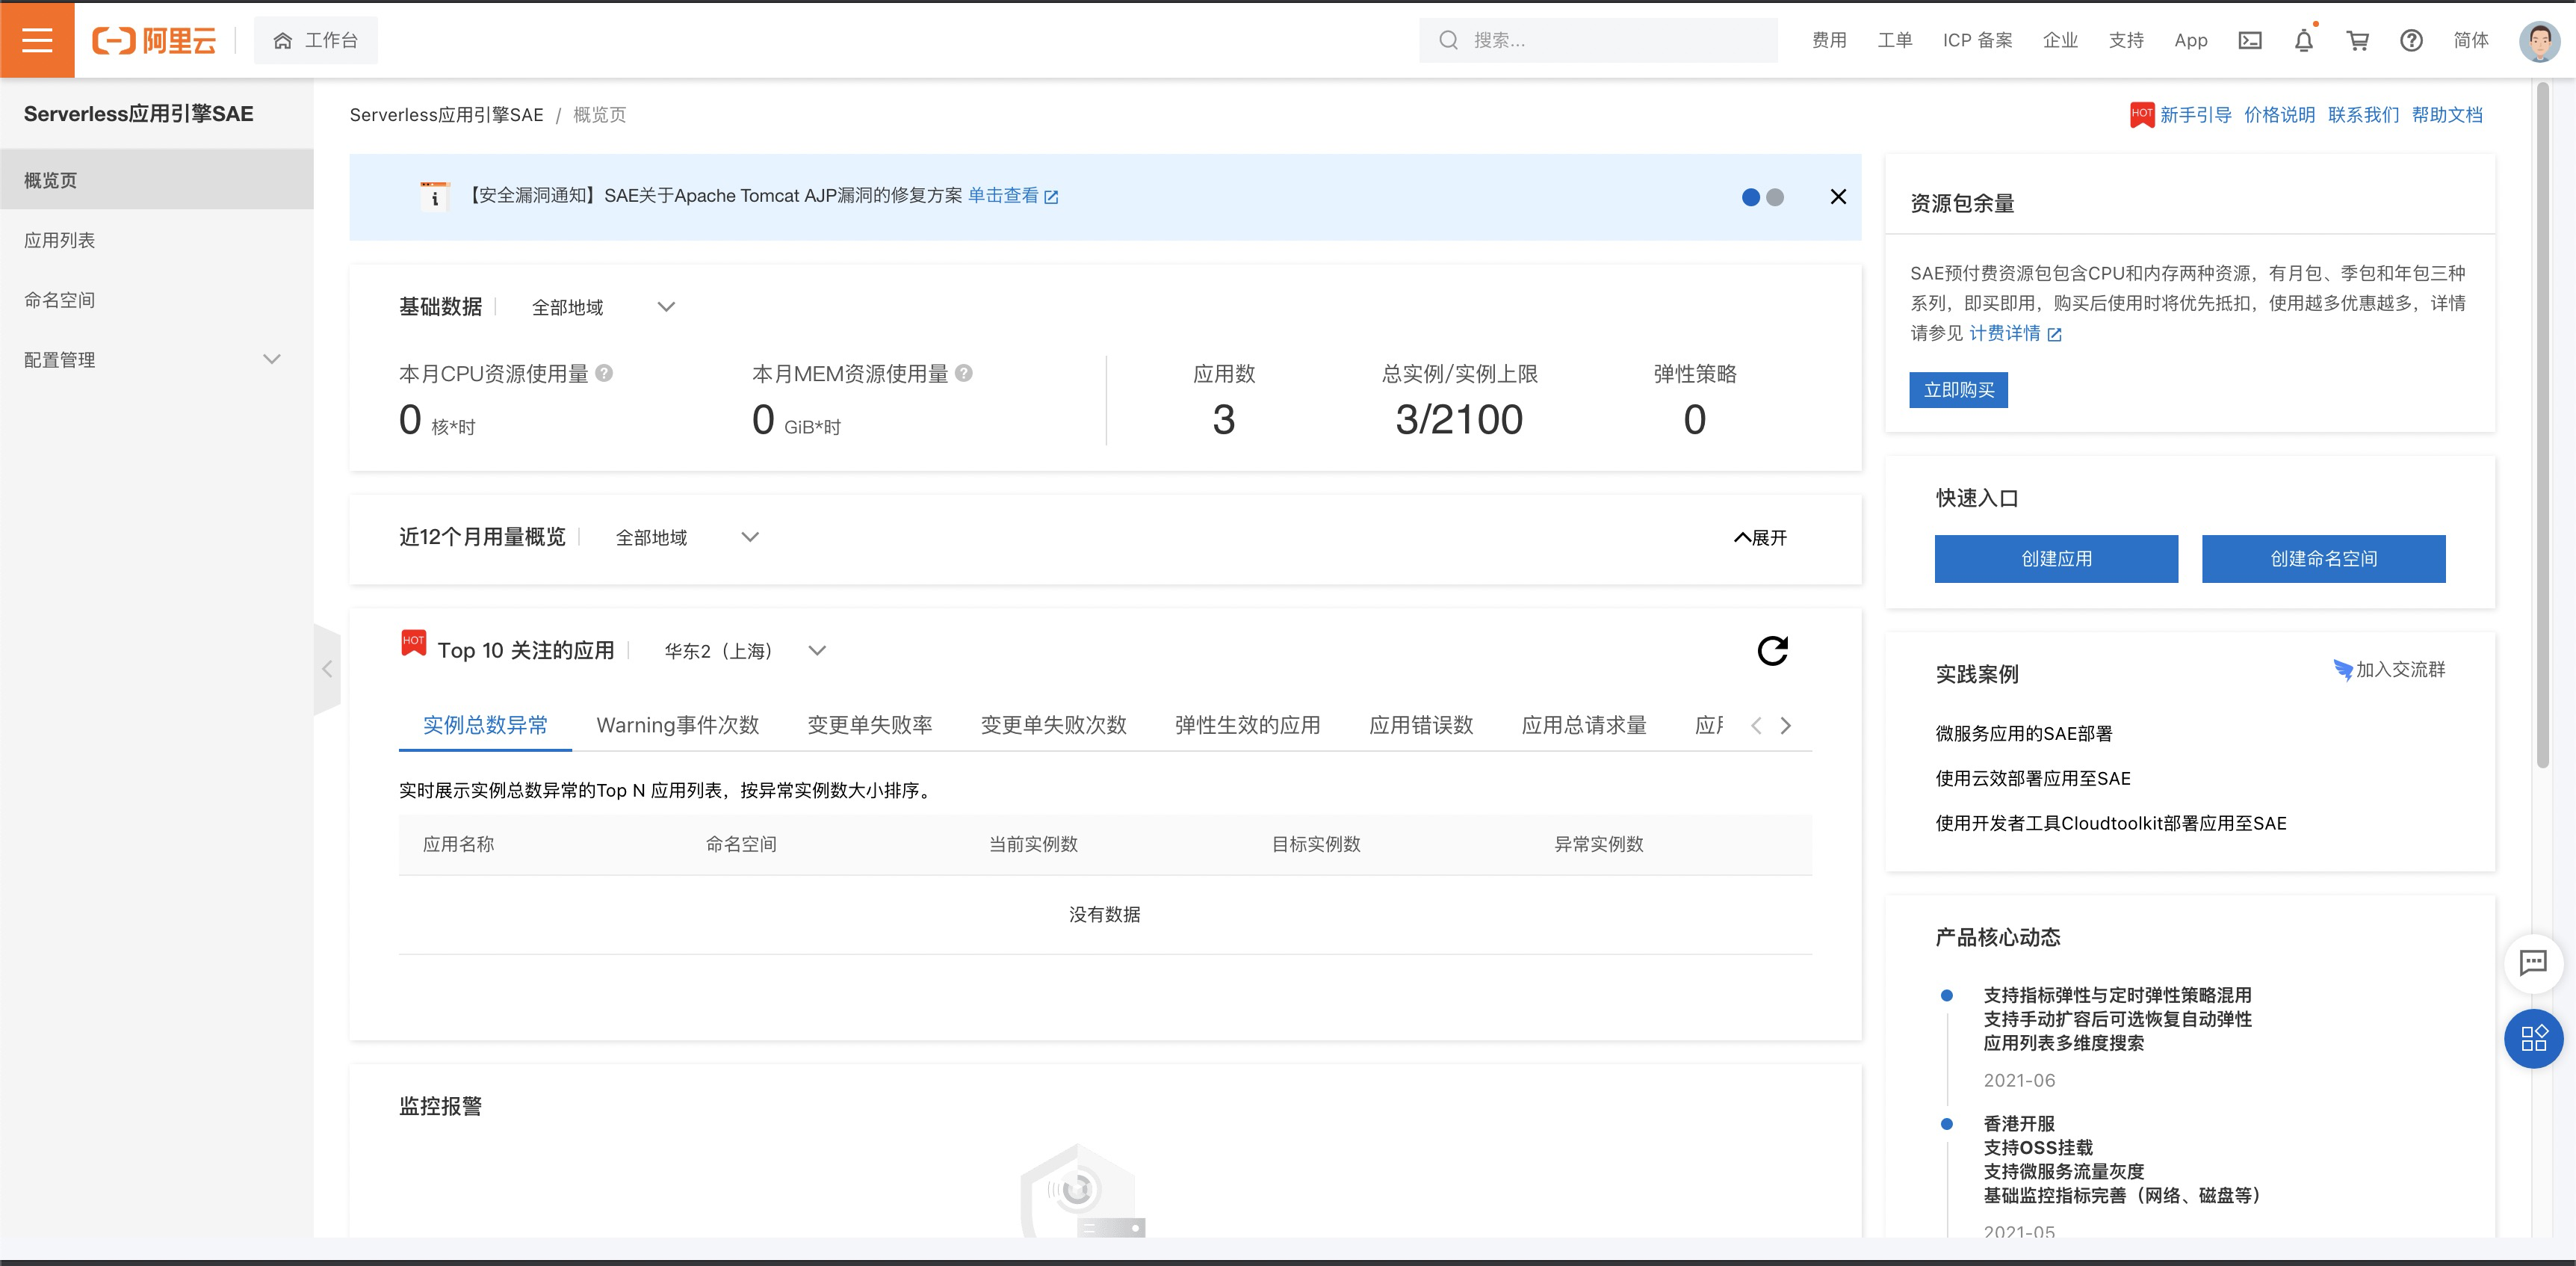Open the user avatar account menu
The image size is (2576, 1266).
tap(2539, 41)
